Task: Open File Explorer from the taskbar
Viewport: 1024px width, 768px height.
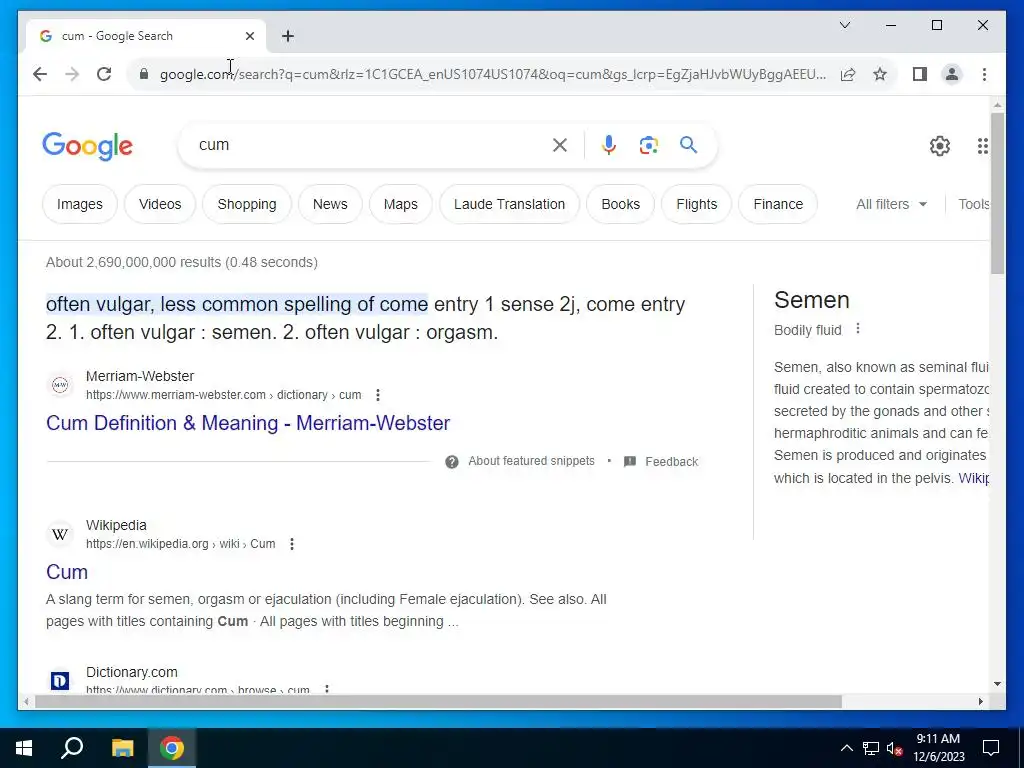Action: click(x=122, y=748)
